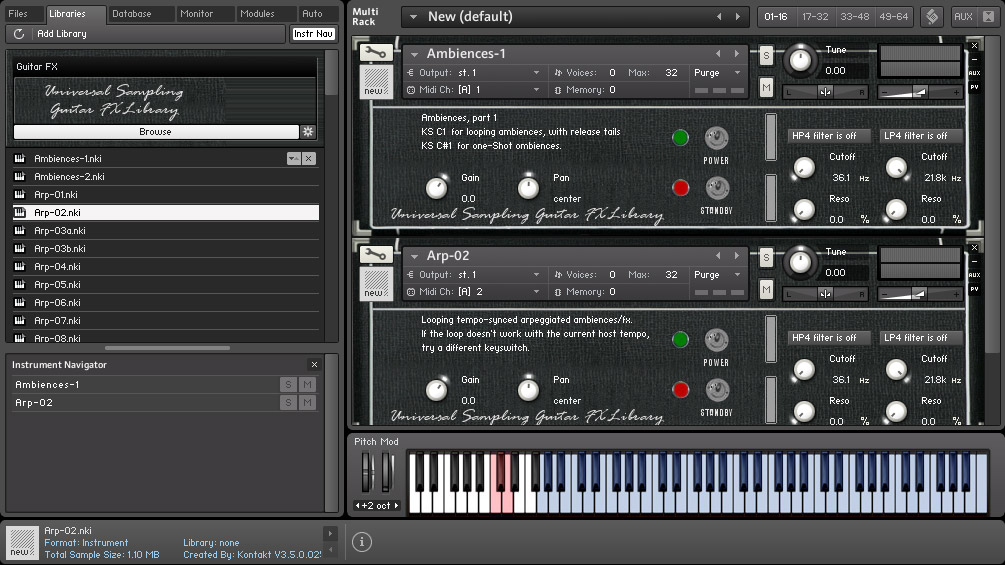Open the Guitar FX library gear settings
Viewport: 1005px width, 565px height.
point(308,132)
